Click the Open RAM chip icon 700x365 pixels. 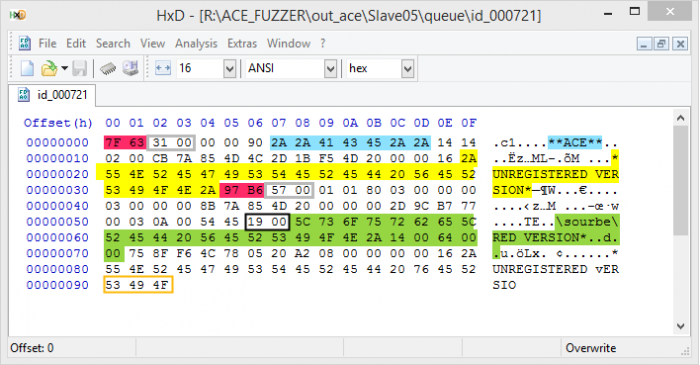[108, 68]
